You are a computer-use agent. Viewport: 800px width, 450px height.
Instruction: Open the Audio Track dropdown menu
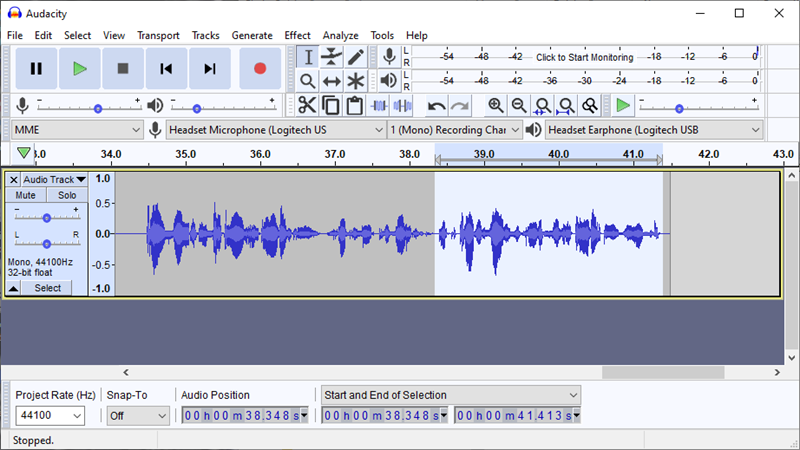click(54, 180)
